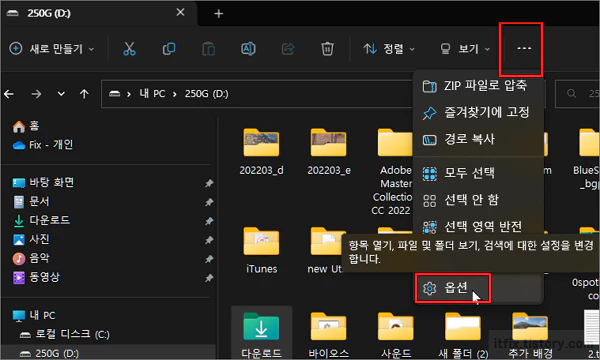Select the Adobe Master Collection folder
Screen dimensions: 600x360
[x=393, y=172]
